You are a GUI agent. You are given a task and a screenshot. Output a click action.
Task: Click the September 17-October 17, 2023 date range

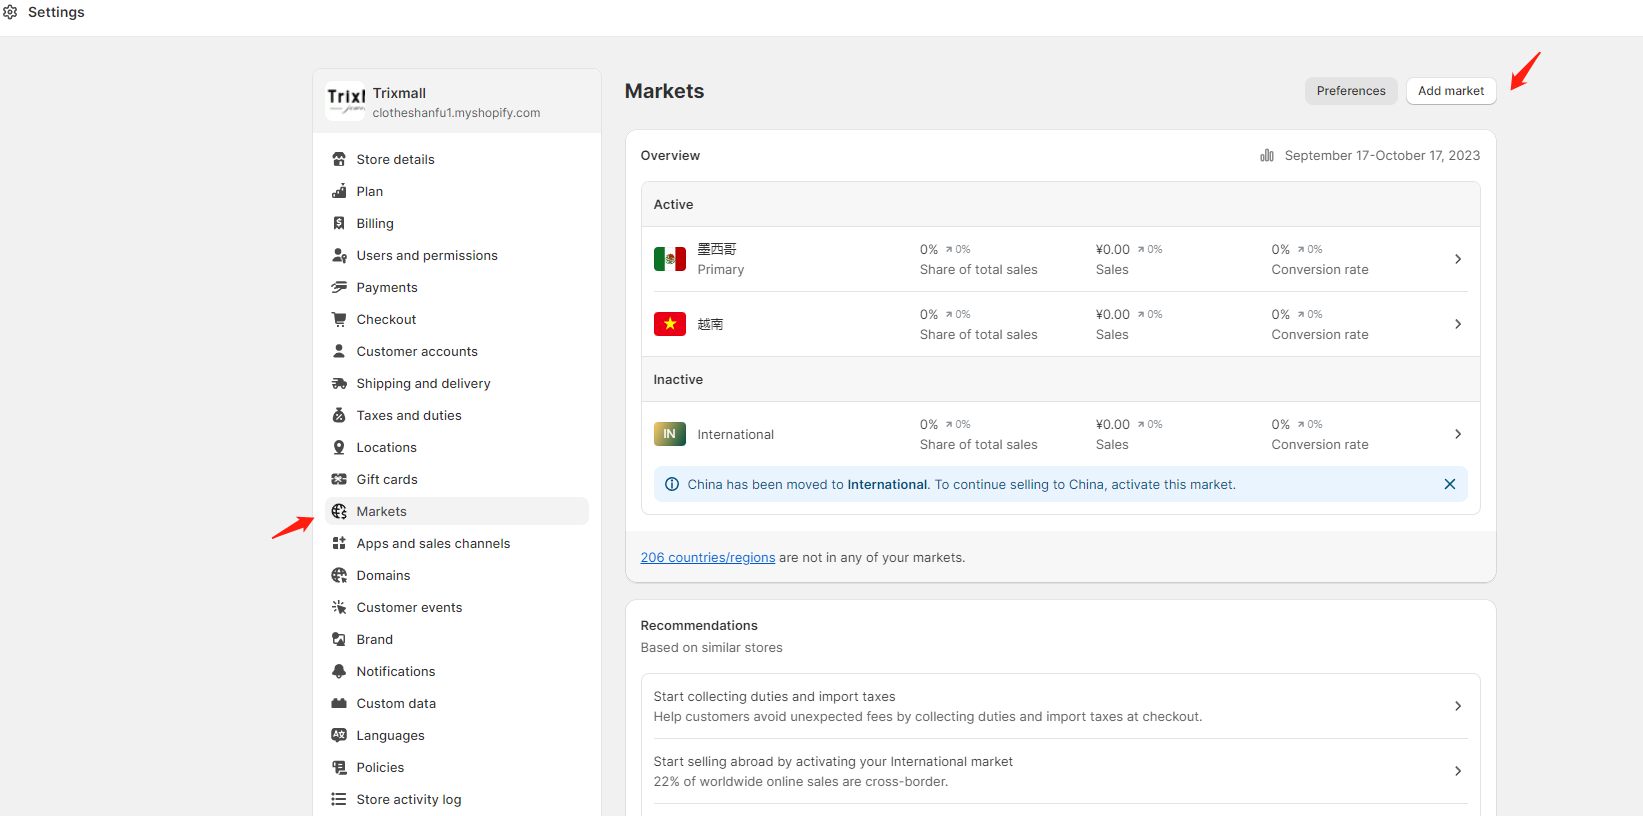tap(1382, 155)
